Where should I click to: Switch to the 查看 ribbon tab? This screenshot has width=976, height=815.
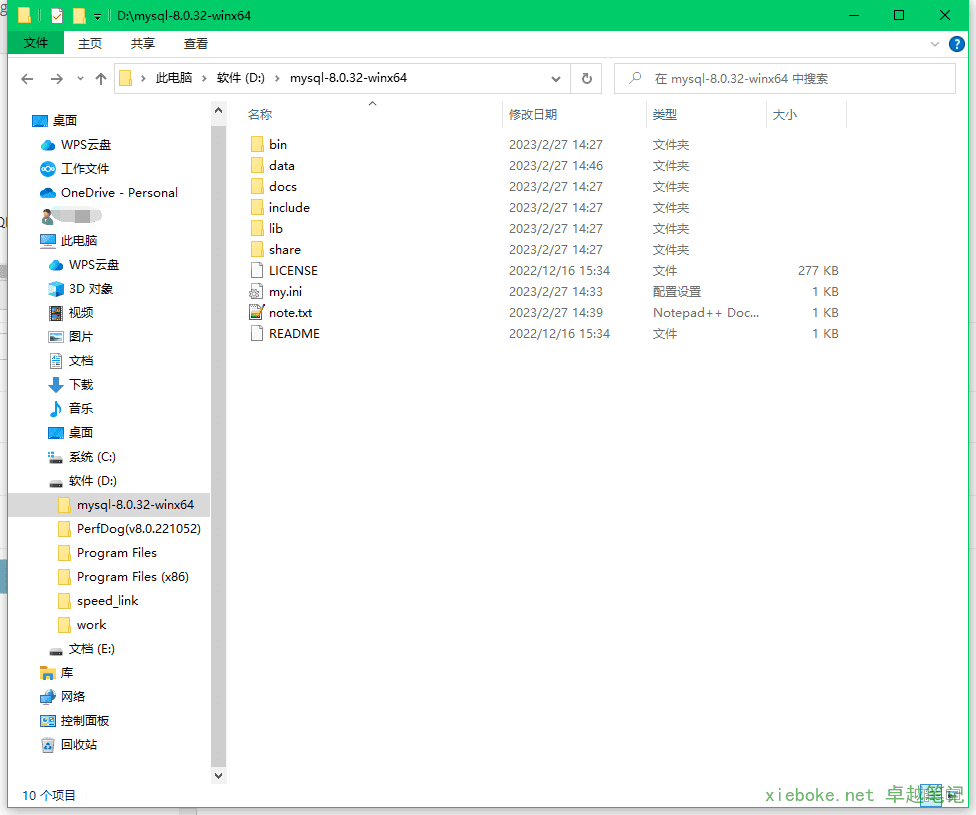[x=196, y=43]
